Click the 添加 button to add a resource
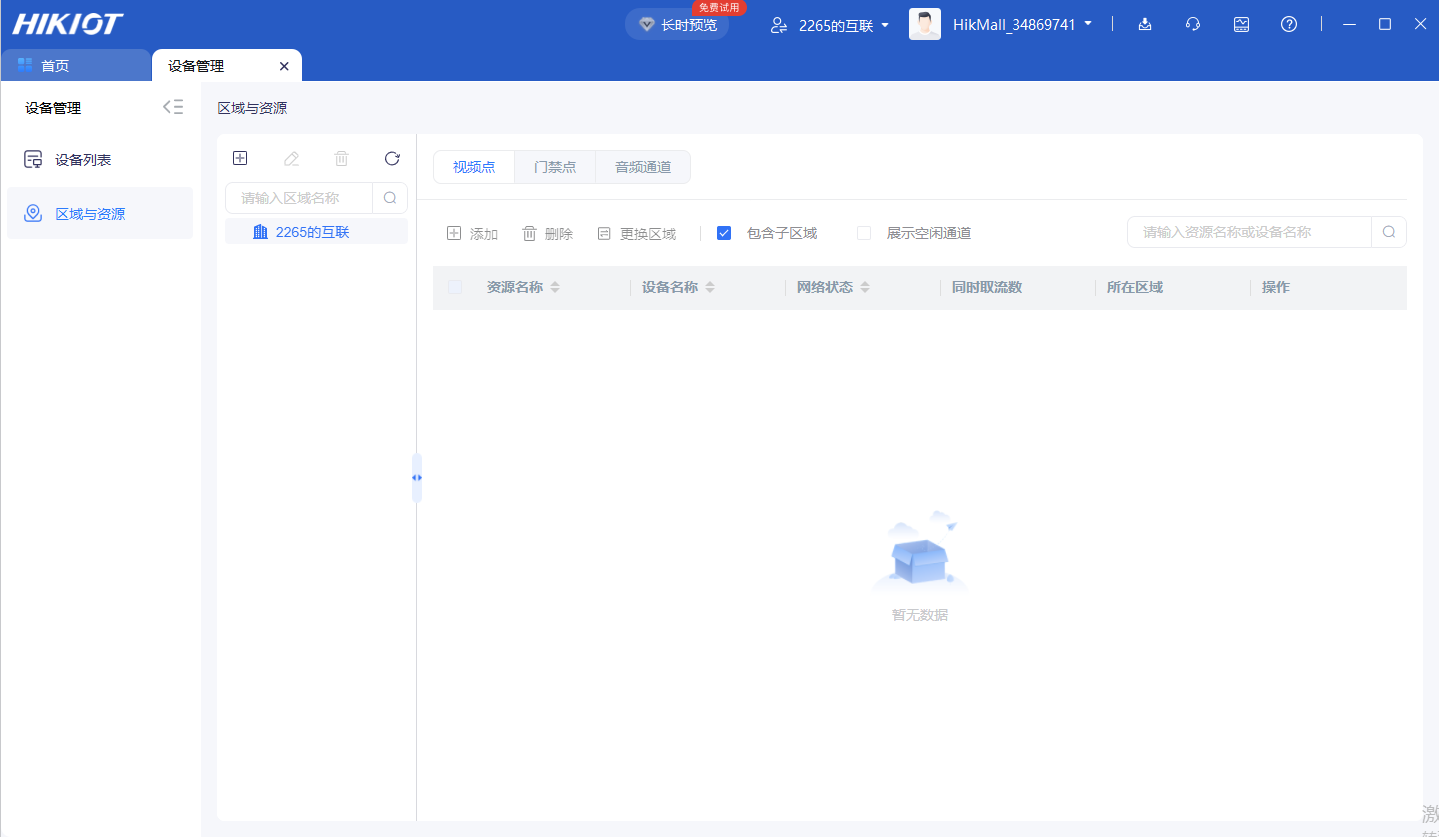 472,232
